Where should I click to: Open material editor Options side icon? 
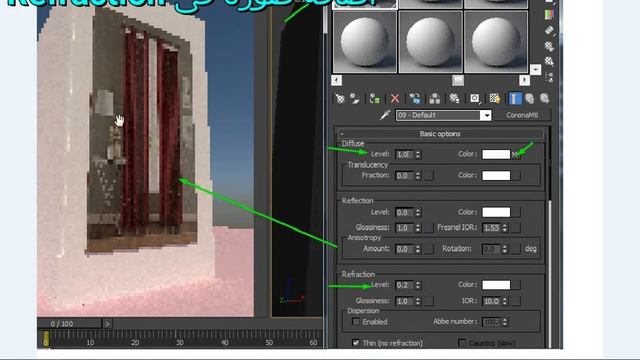point(549,46)
